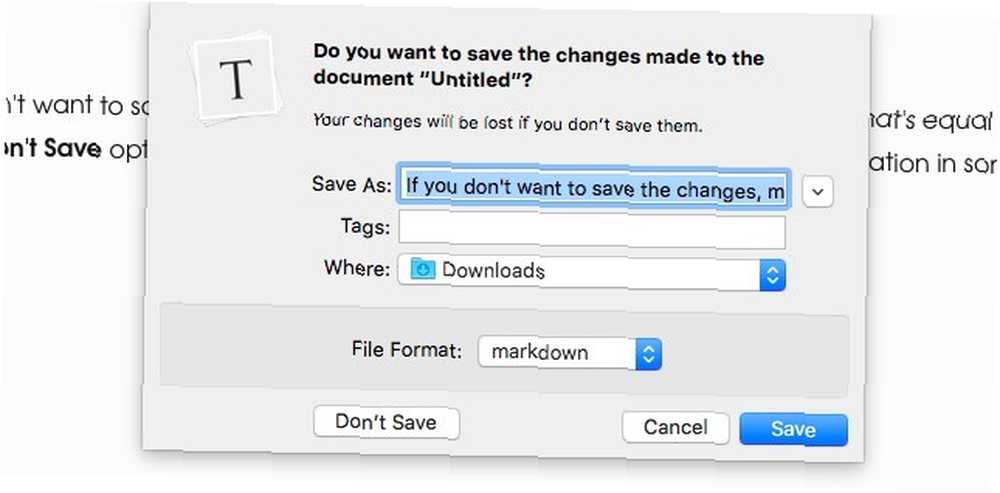1000x493 pixels.
Task: Confirm with the blue Save button
Action: [793, 429]
